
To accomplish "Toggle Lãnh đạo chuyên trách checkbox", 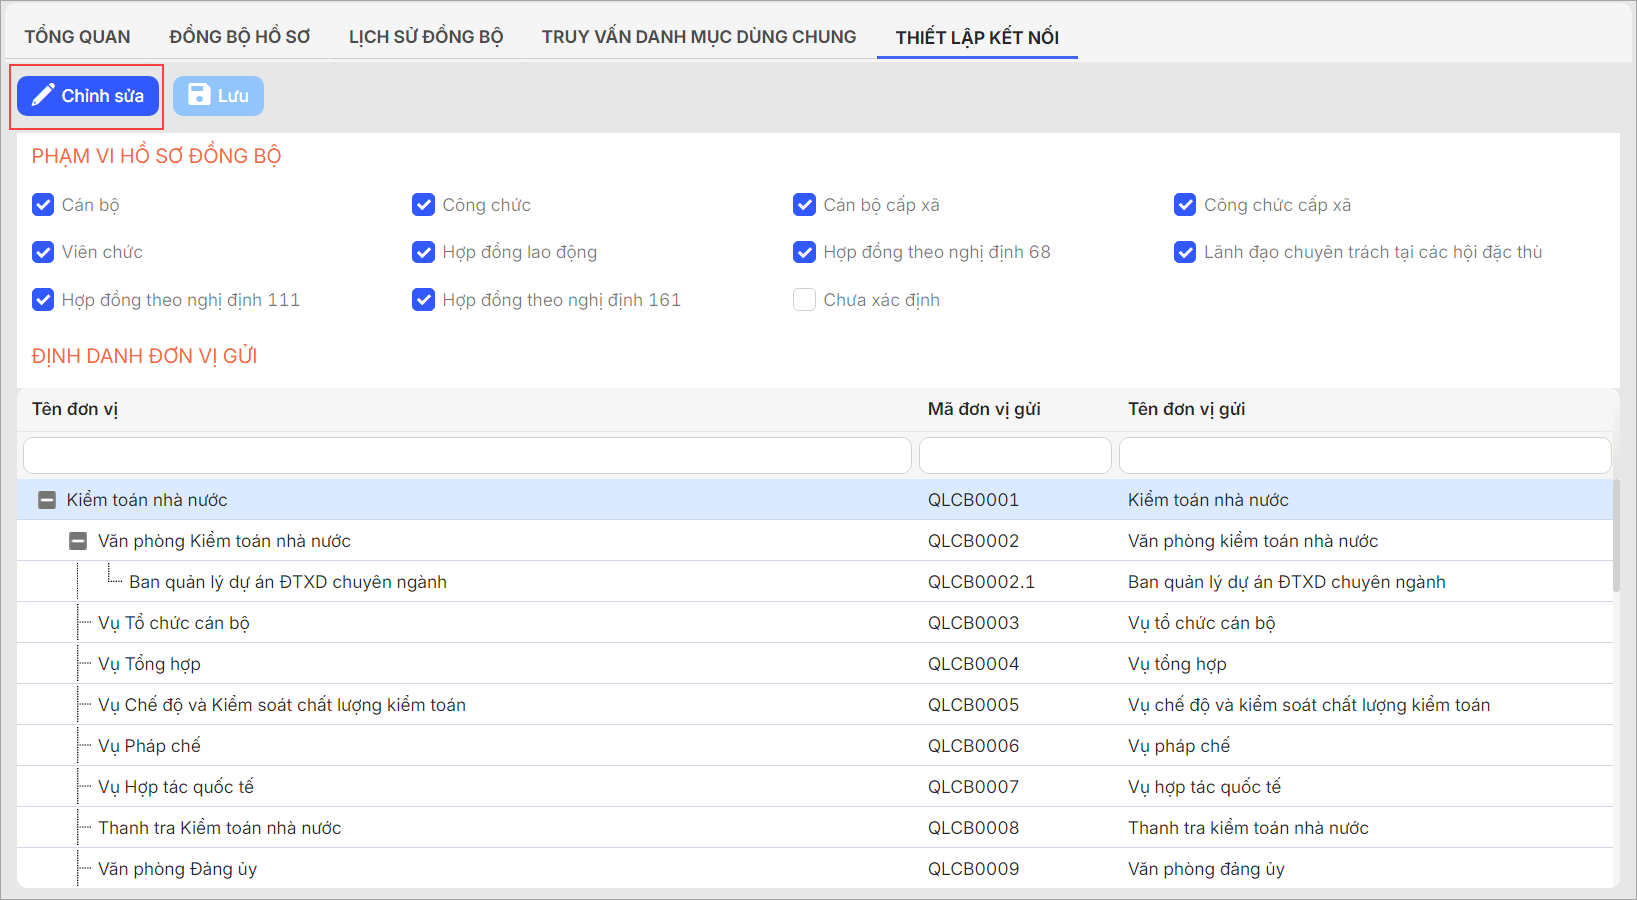I will 1185,252.
